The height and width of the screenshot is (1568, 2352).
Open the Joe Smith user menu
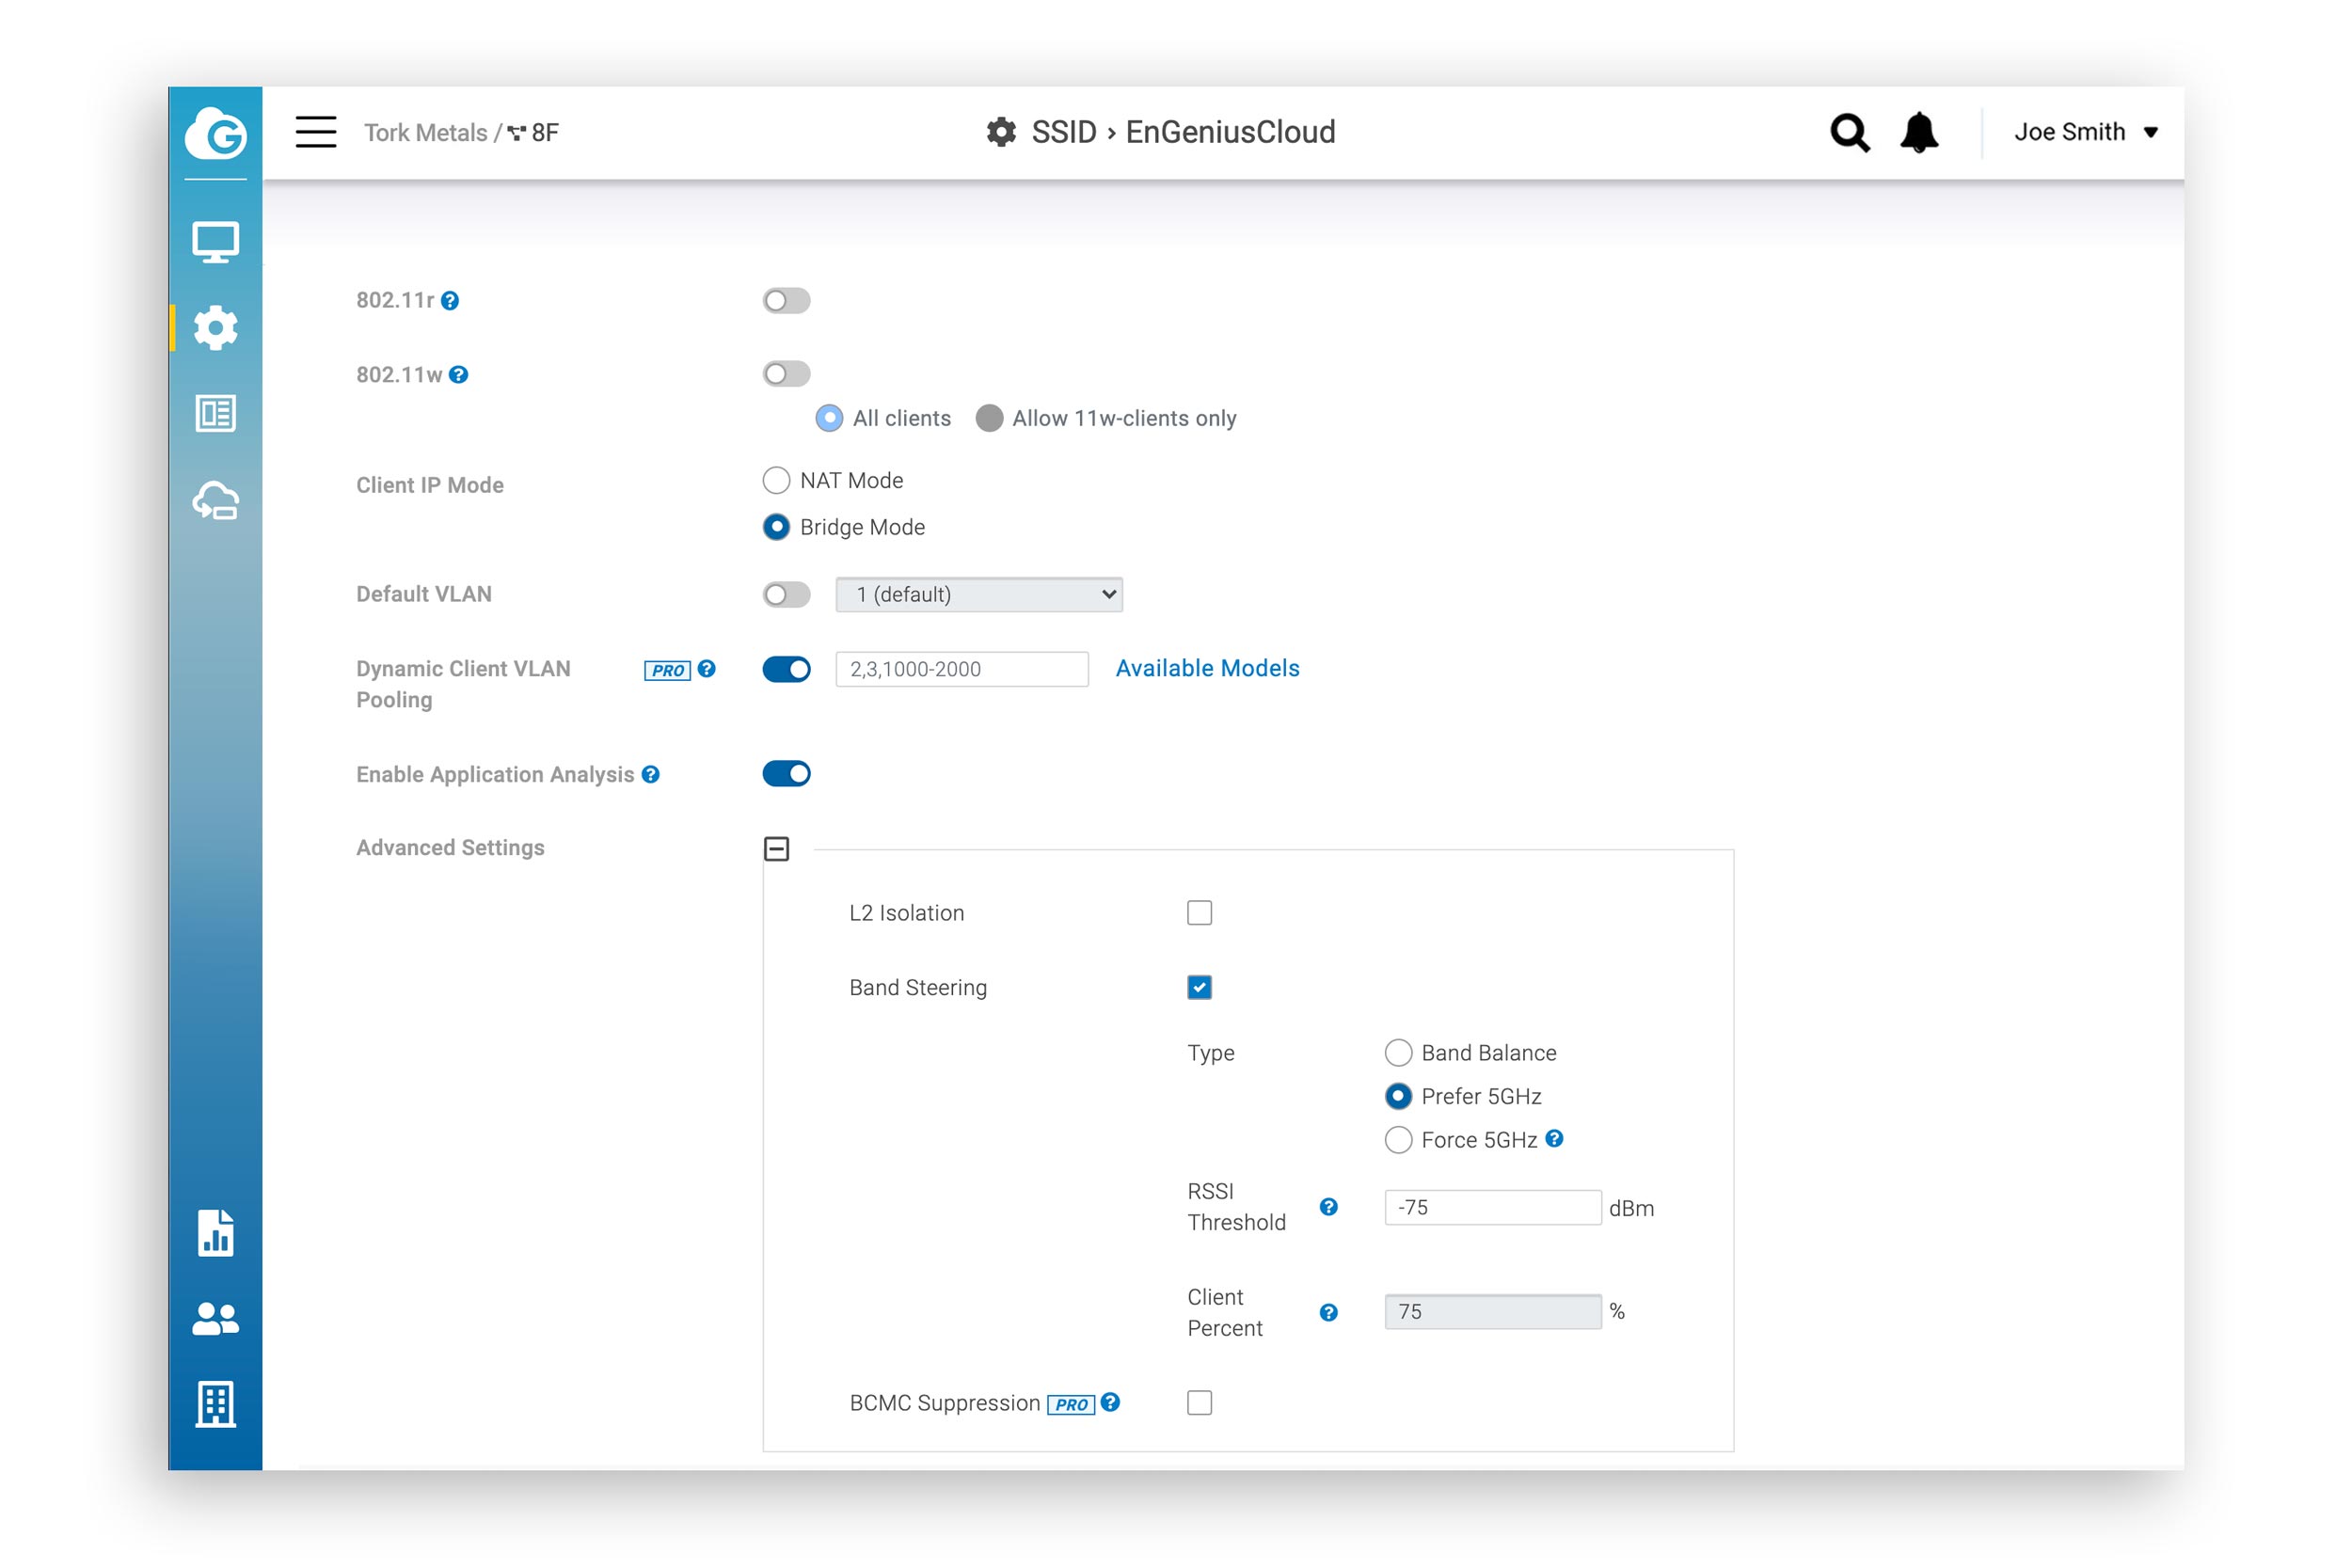(x=2085, y=132)
